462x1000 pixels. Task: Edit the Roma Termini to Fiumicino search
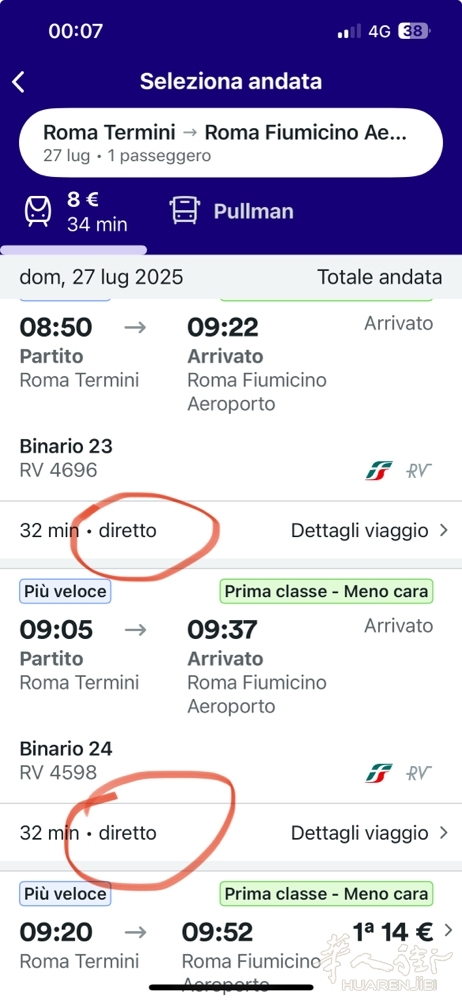[231, 142]
